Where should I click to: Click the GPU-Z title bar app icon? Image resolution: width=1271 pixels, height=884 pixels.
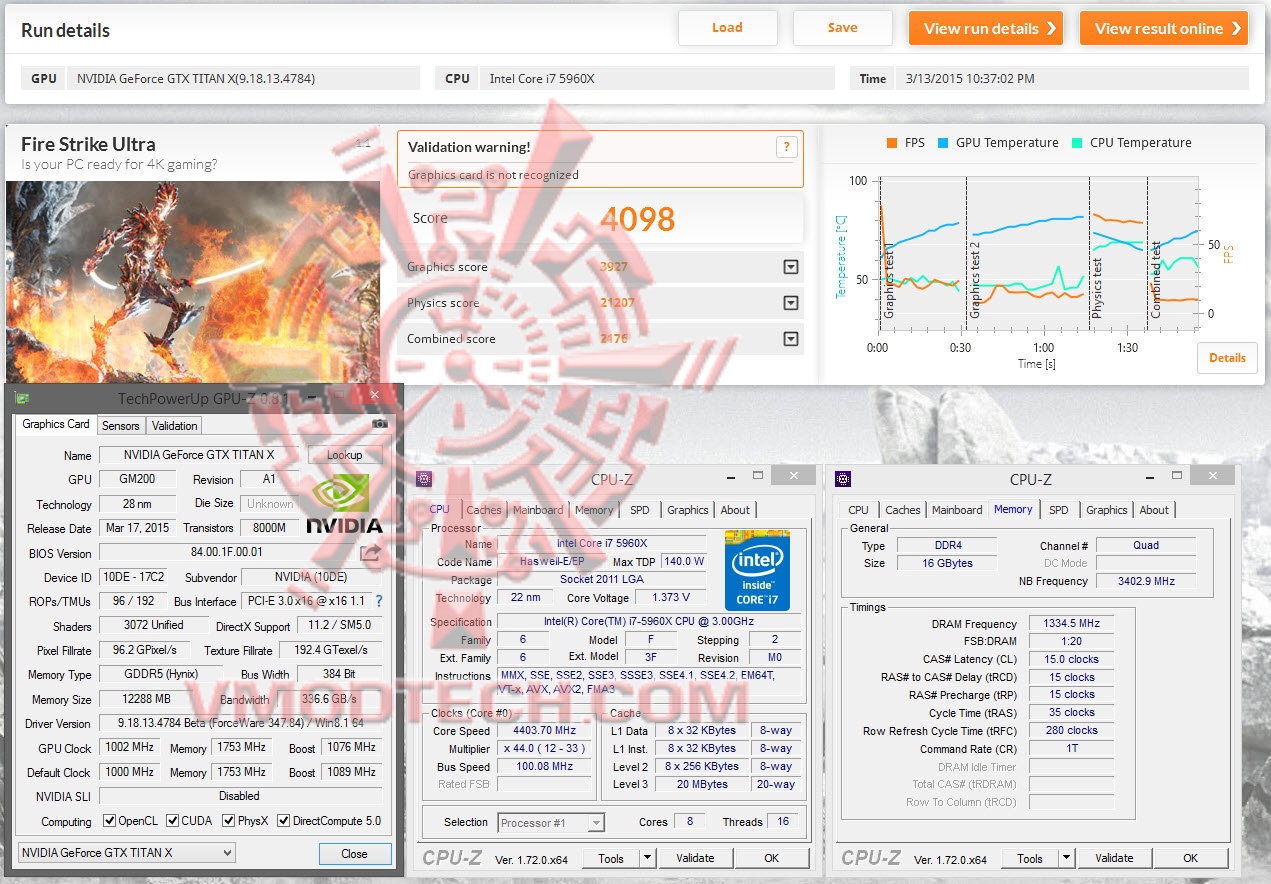22,398
